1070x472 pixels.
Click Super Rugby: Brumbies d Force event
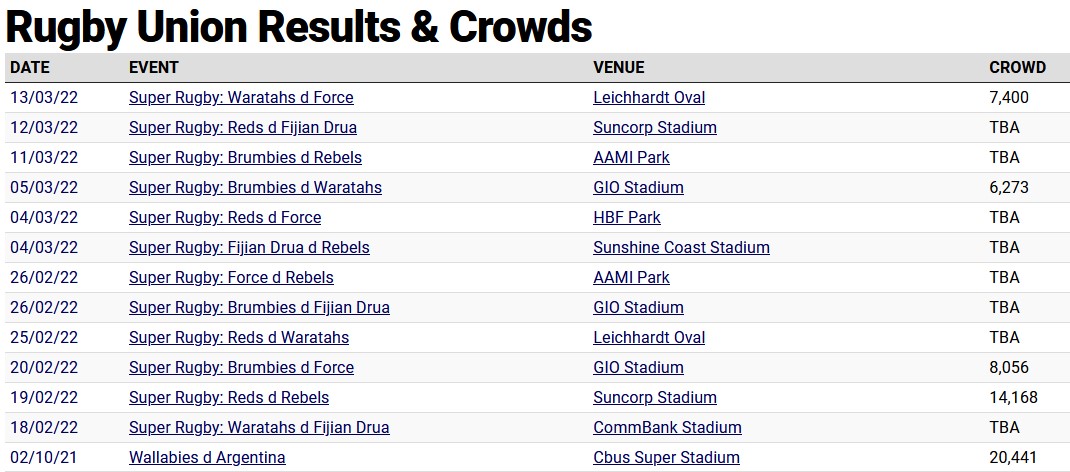[241, 368]
